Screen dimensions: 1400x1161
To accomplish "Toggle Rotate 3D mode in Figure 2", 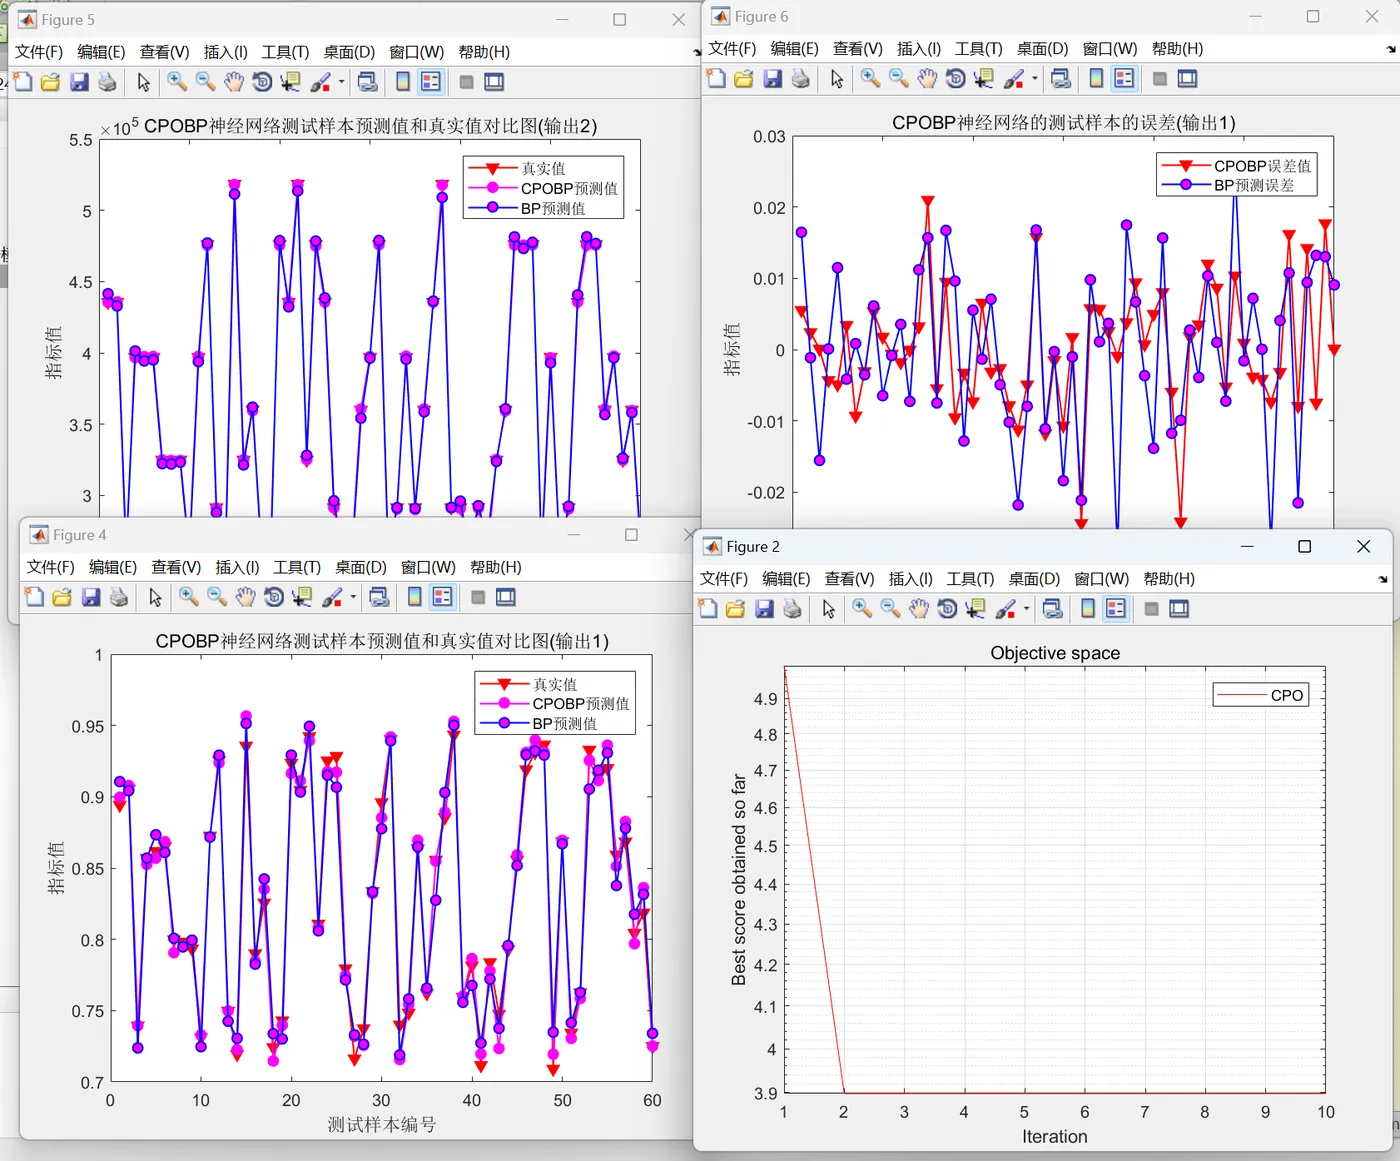I will coord(947,608).
